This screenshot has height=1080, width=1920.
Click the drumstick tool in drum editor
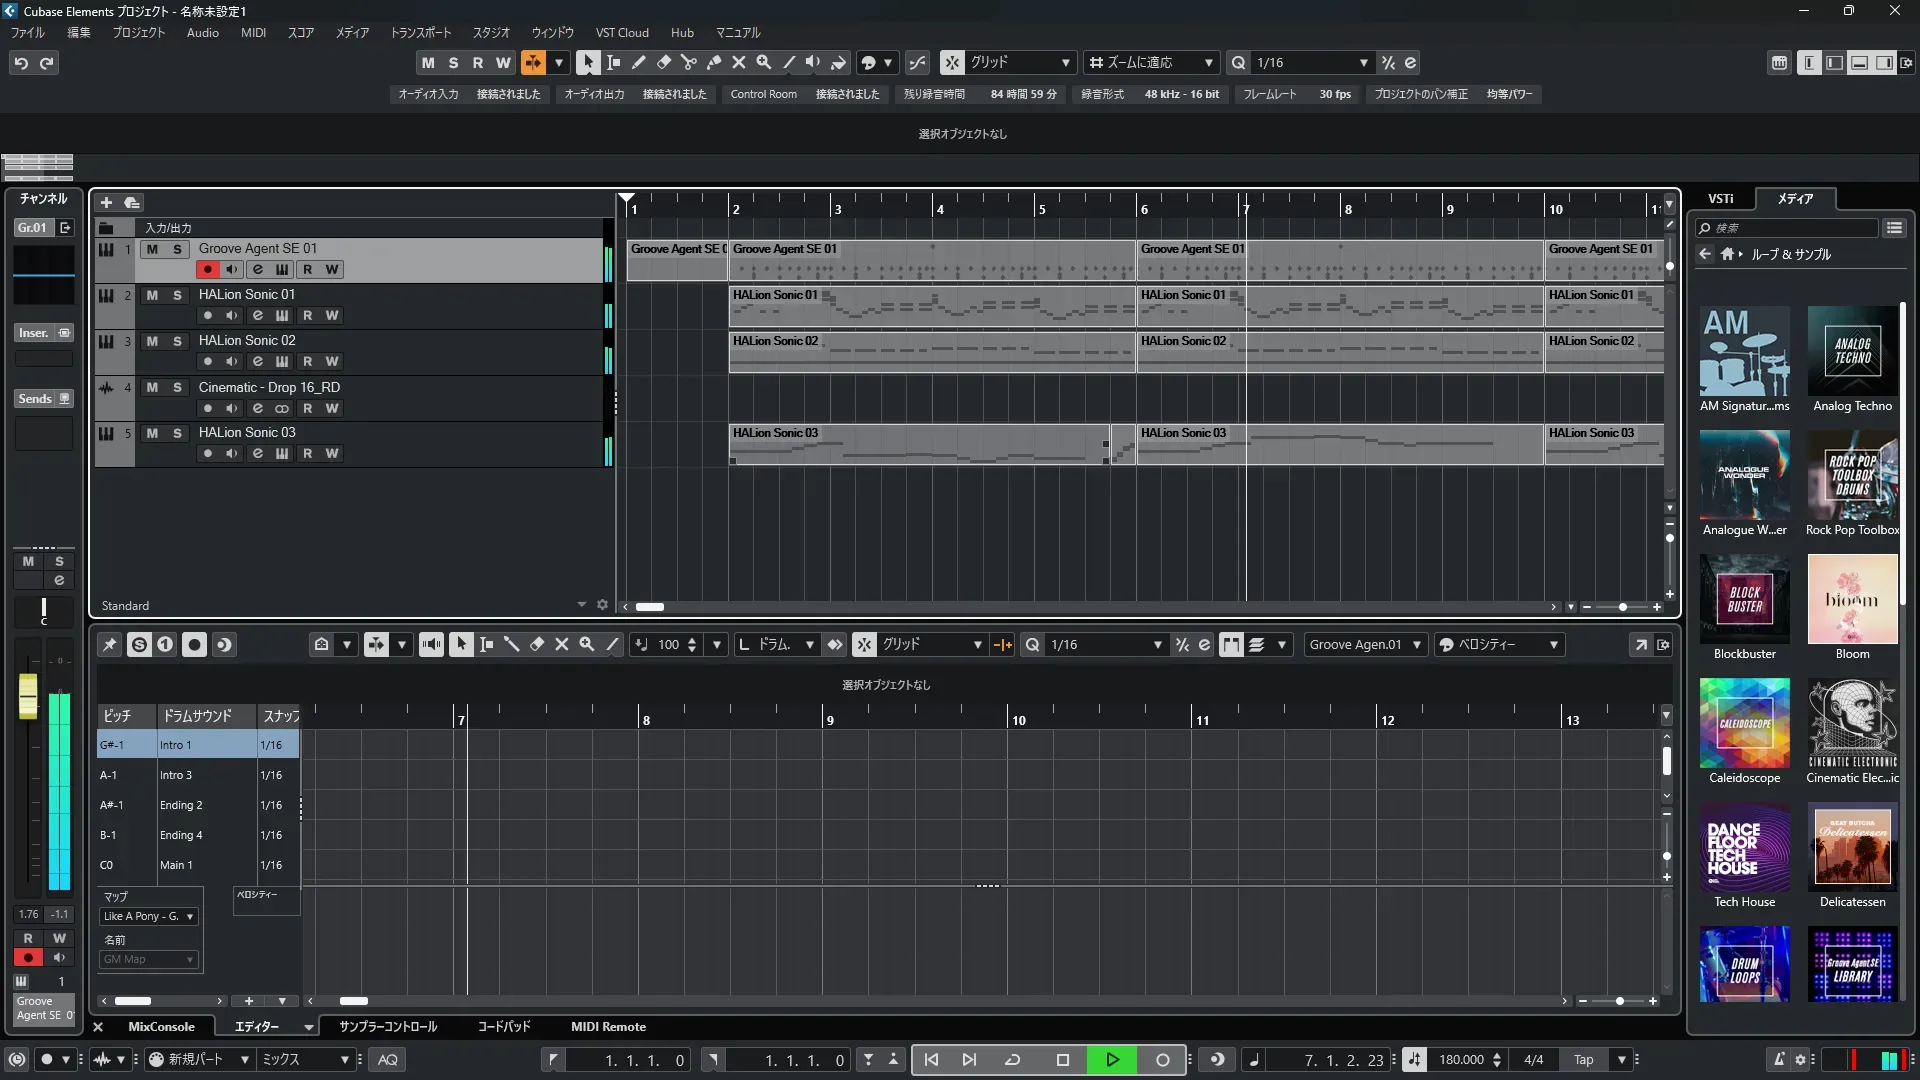(511, 645)
